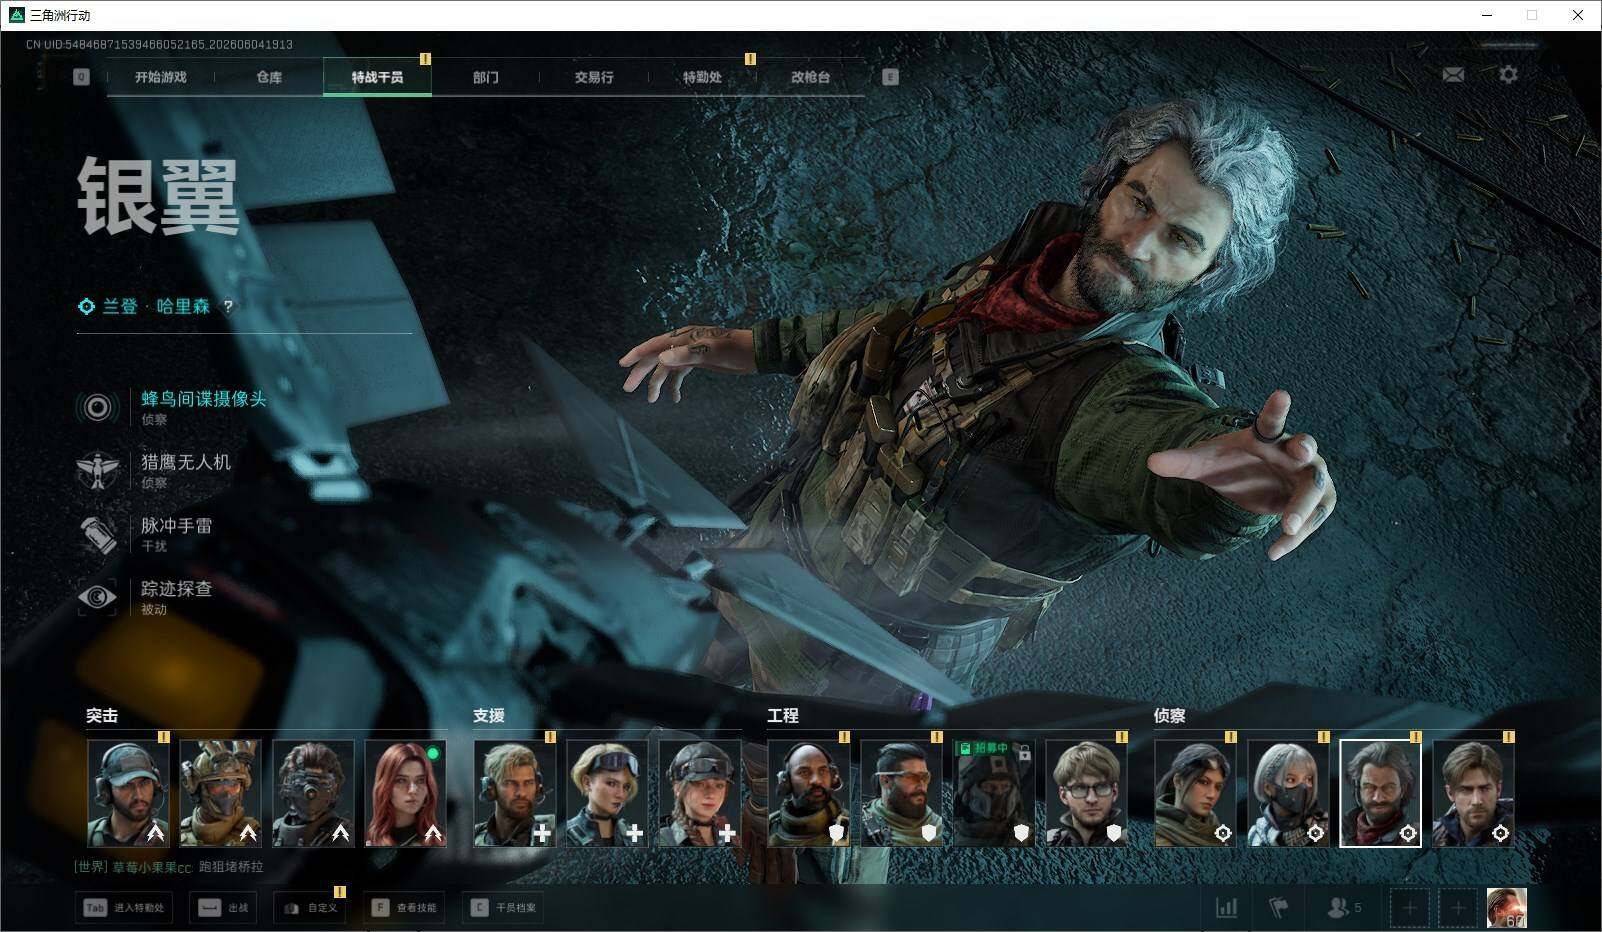Click the lock icon on recruiting operator
This screenshot has height=932, width=1602.
1024,752
